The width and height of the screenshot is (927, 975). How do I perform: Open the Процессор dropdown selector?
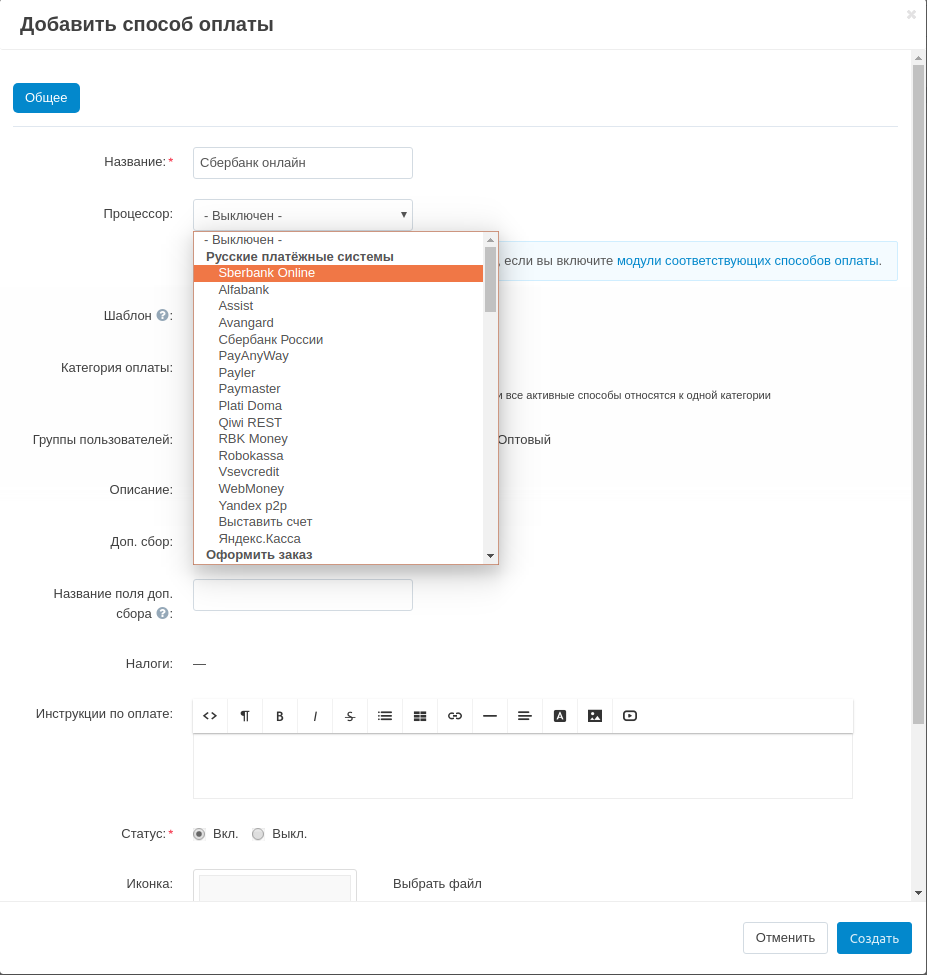302,215
